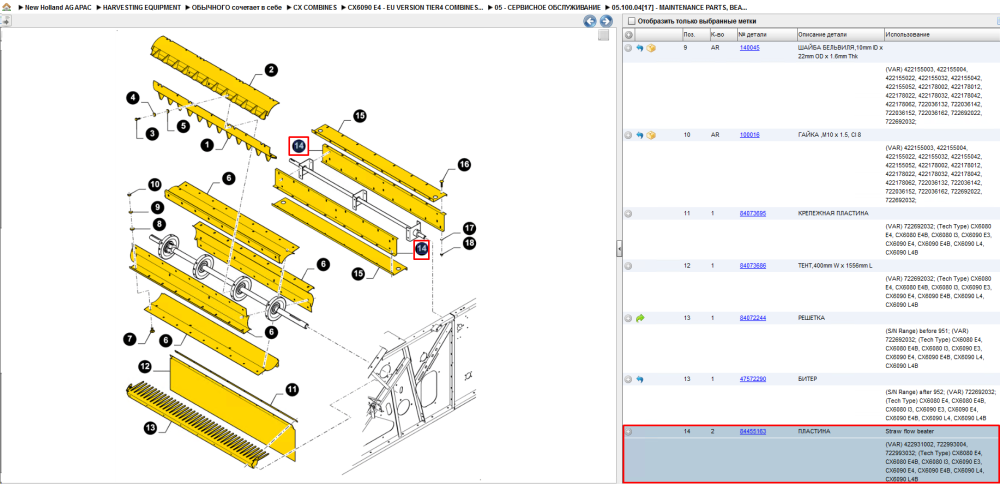The image size is (1000, 484).
Task: Select 'КРЕПЕЖНАЯ ПЛАСТИНА' description text
Action: pos(833,214)
